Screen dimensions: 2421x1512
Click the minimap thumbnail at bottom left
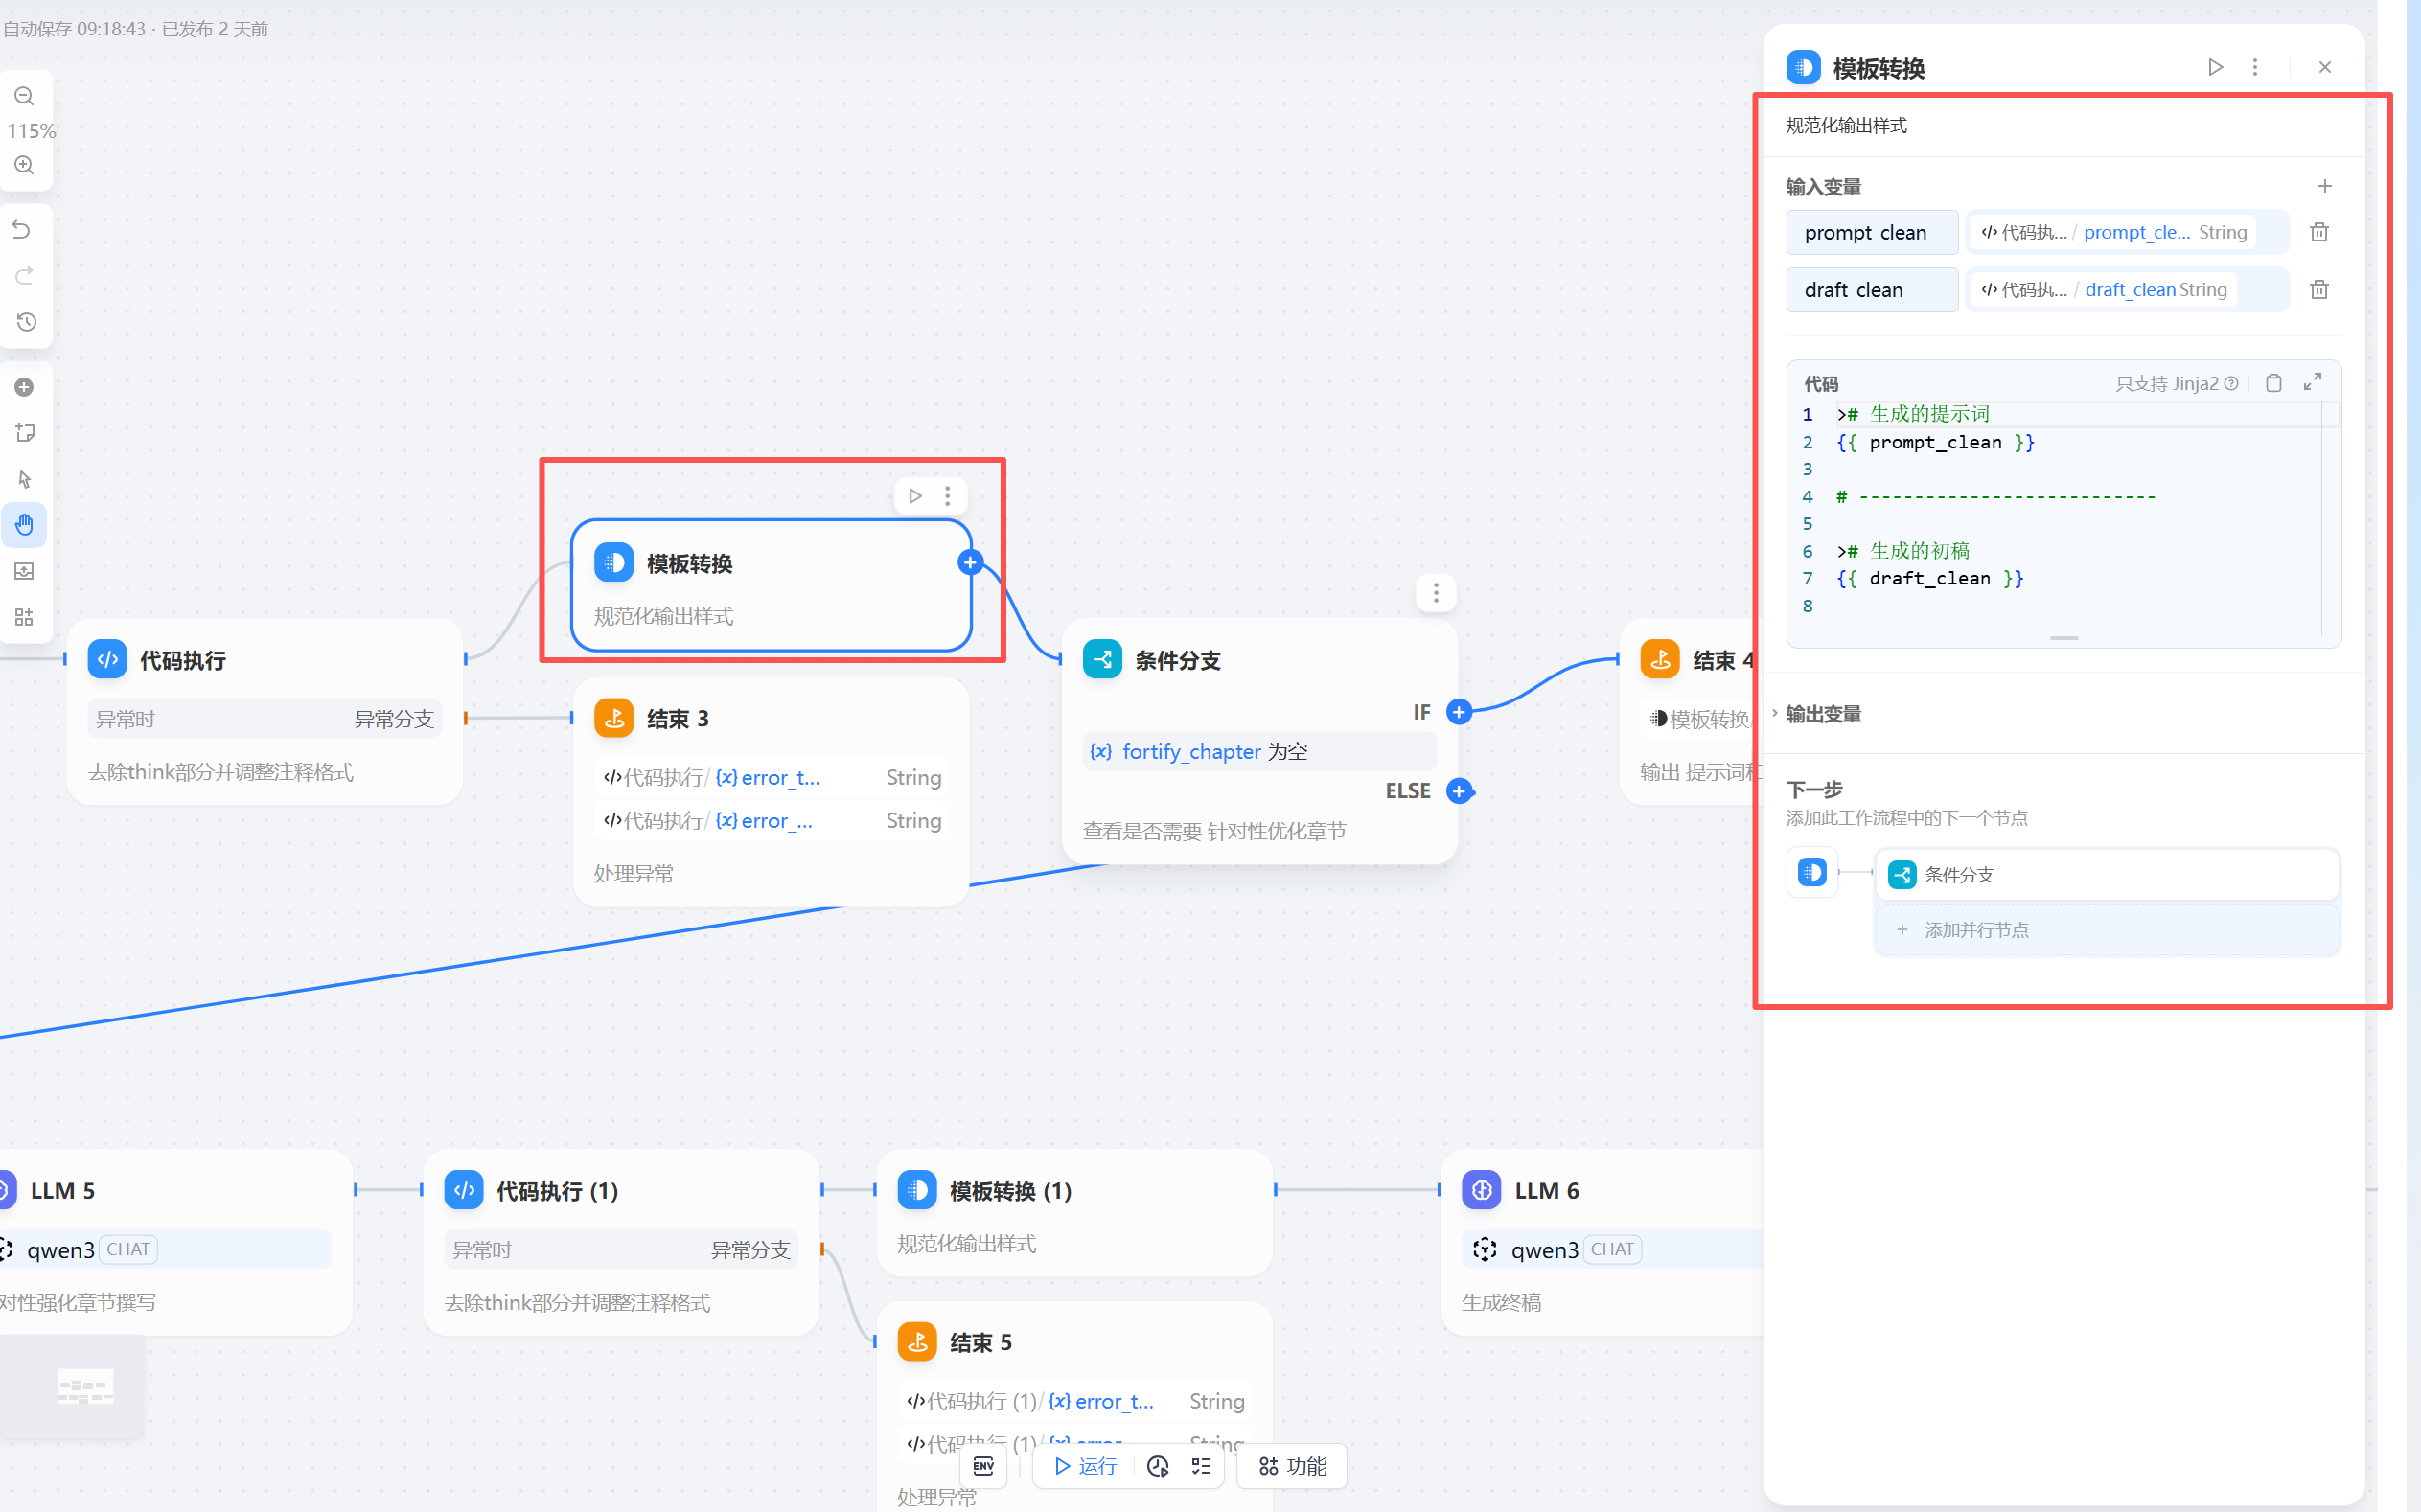[85, 1387]
